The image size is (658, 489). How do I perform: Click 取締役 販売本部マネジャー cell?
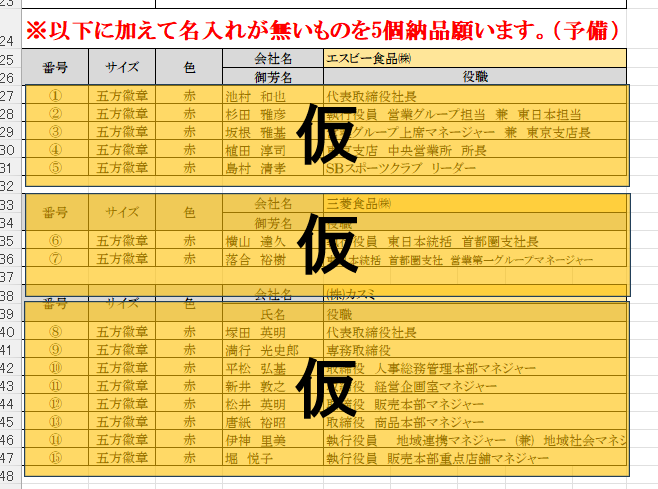[x=475, y=404]
